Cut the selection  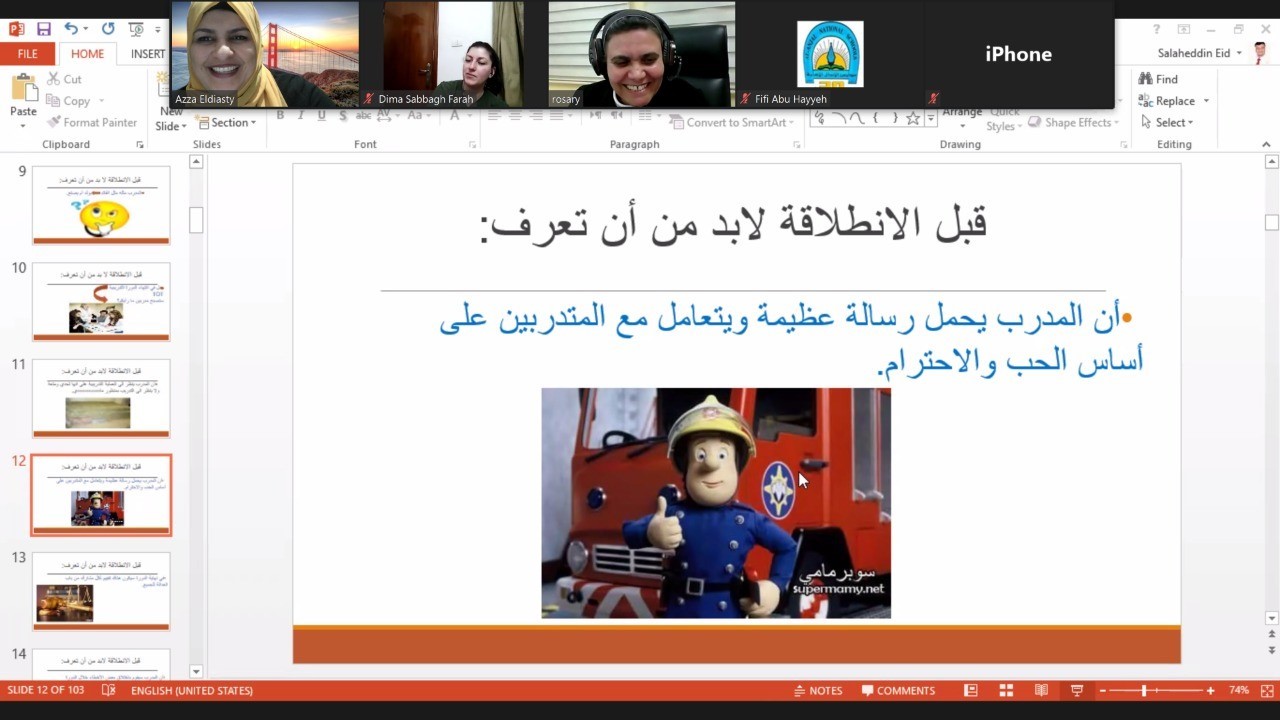(64, 79)
